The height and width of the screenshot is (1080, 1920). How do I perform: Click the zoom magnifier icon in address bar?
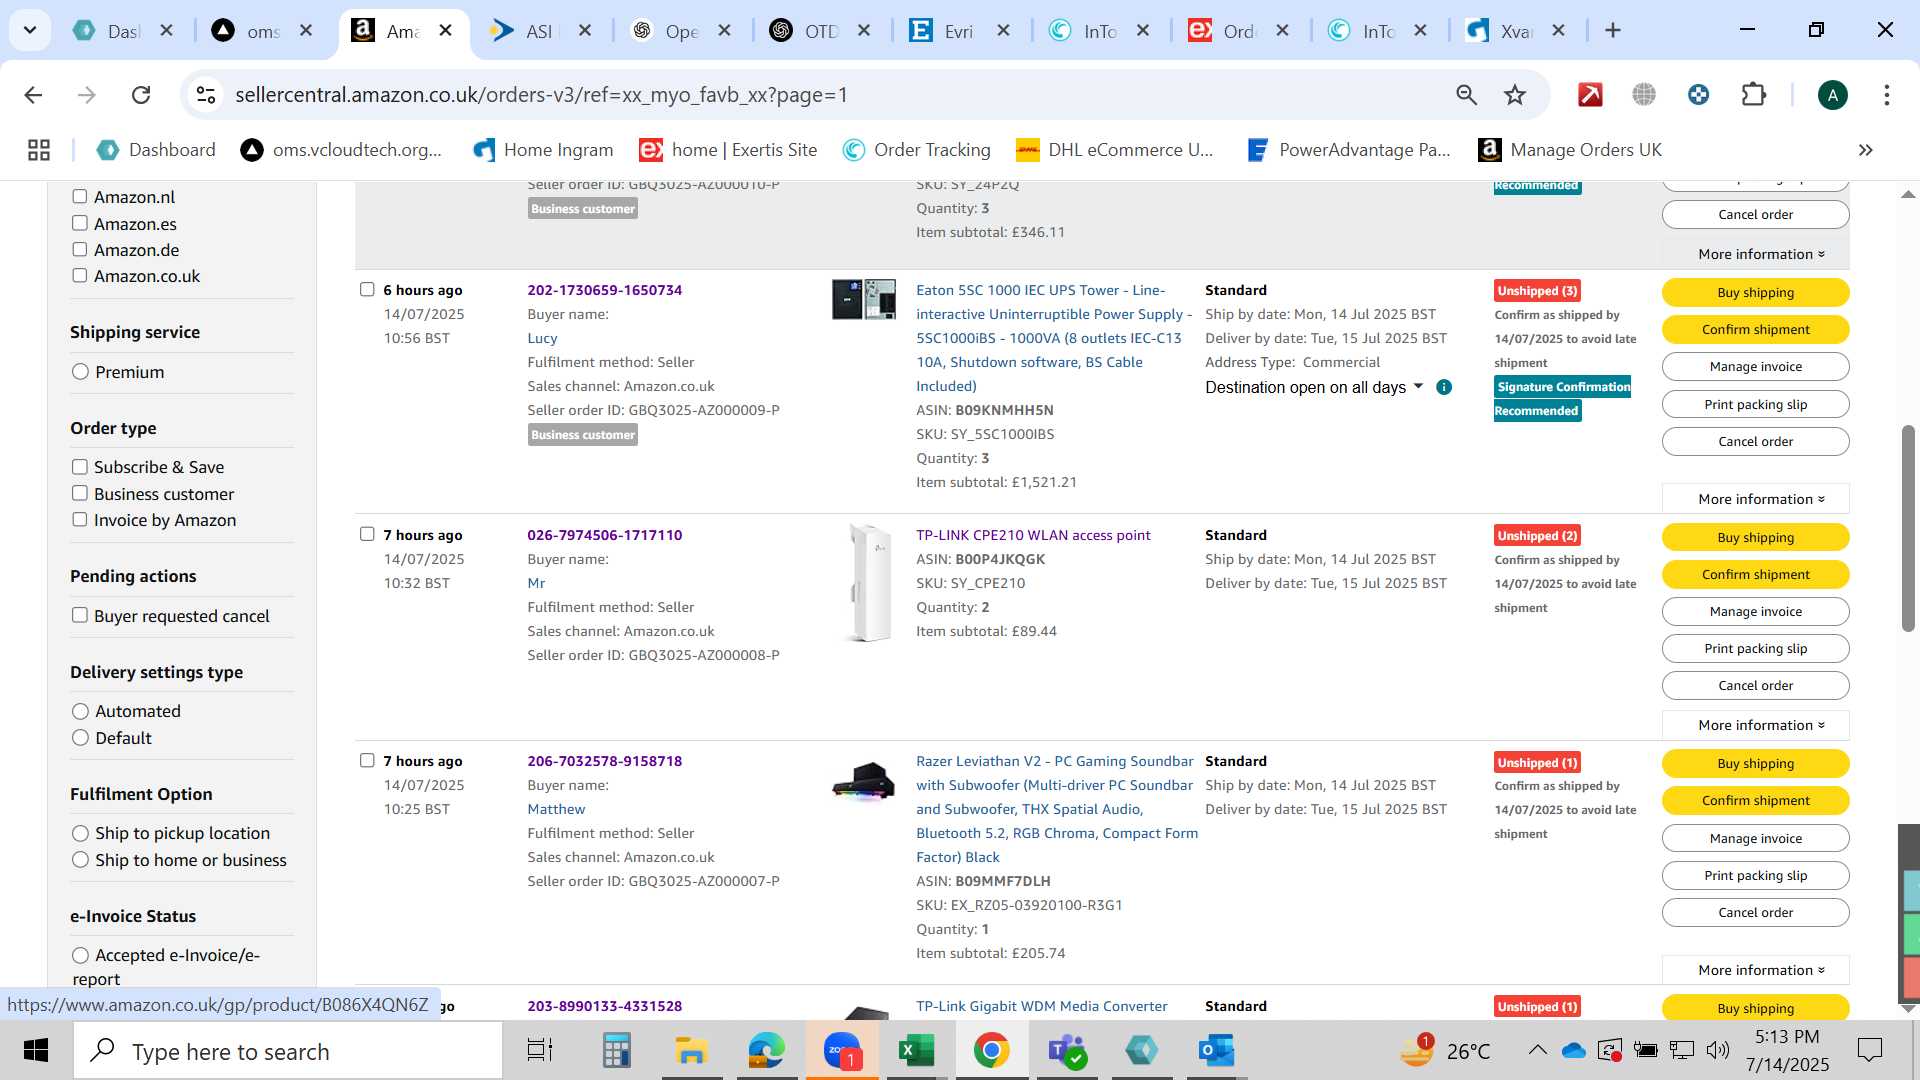tap(1466, 95)
